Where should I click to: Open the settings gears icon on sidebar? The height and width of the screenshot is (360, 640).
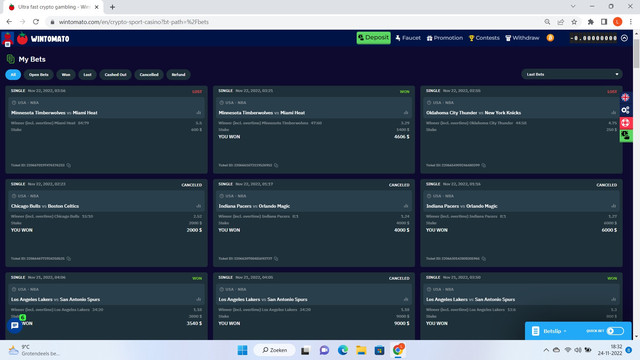click(x=625, y=110)
